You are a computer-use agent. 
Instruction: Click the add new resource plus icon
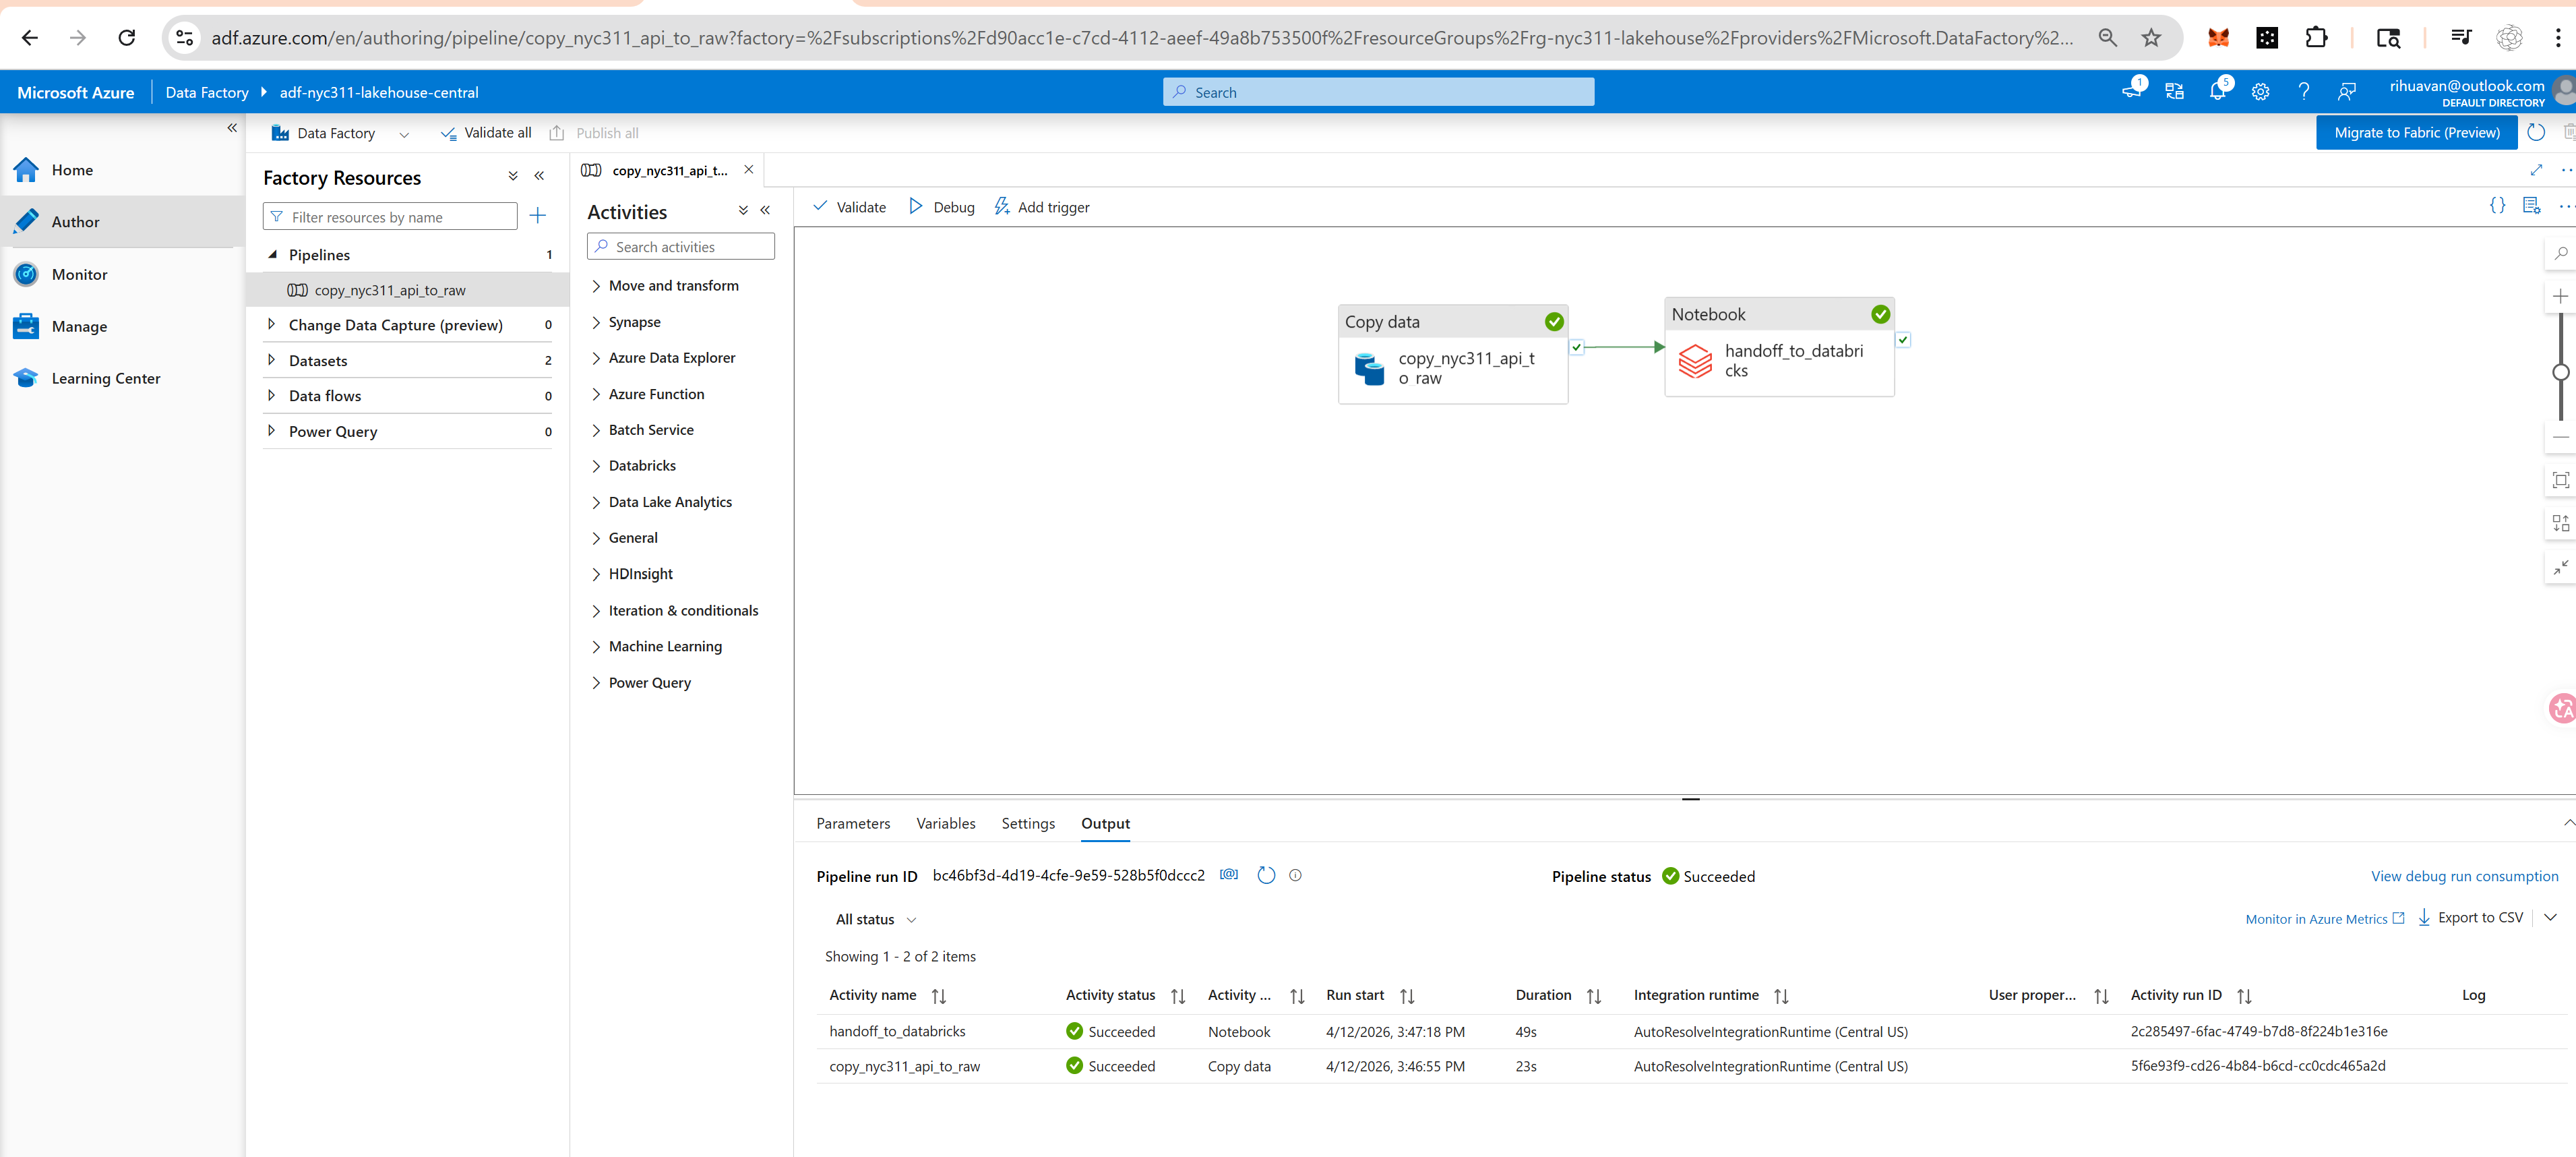pos(538,216)
